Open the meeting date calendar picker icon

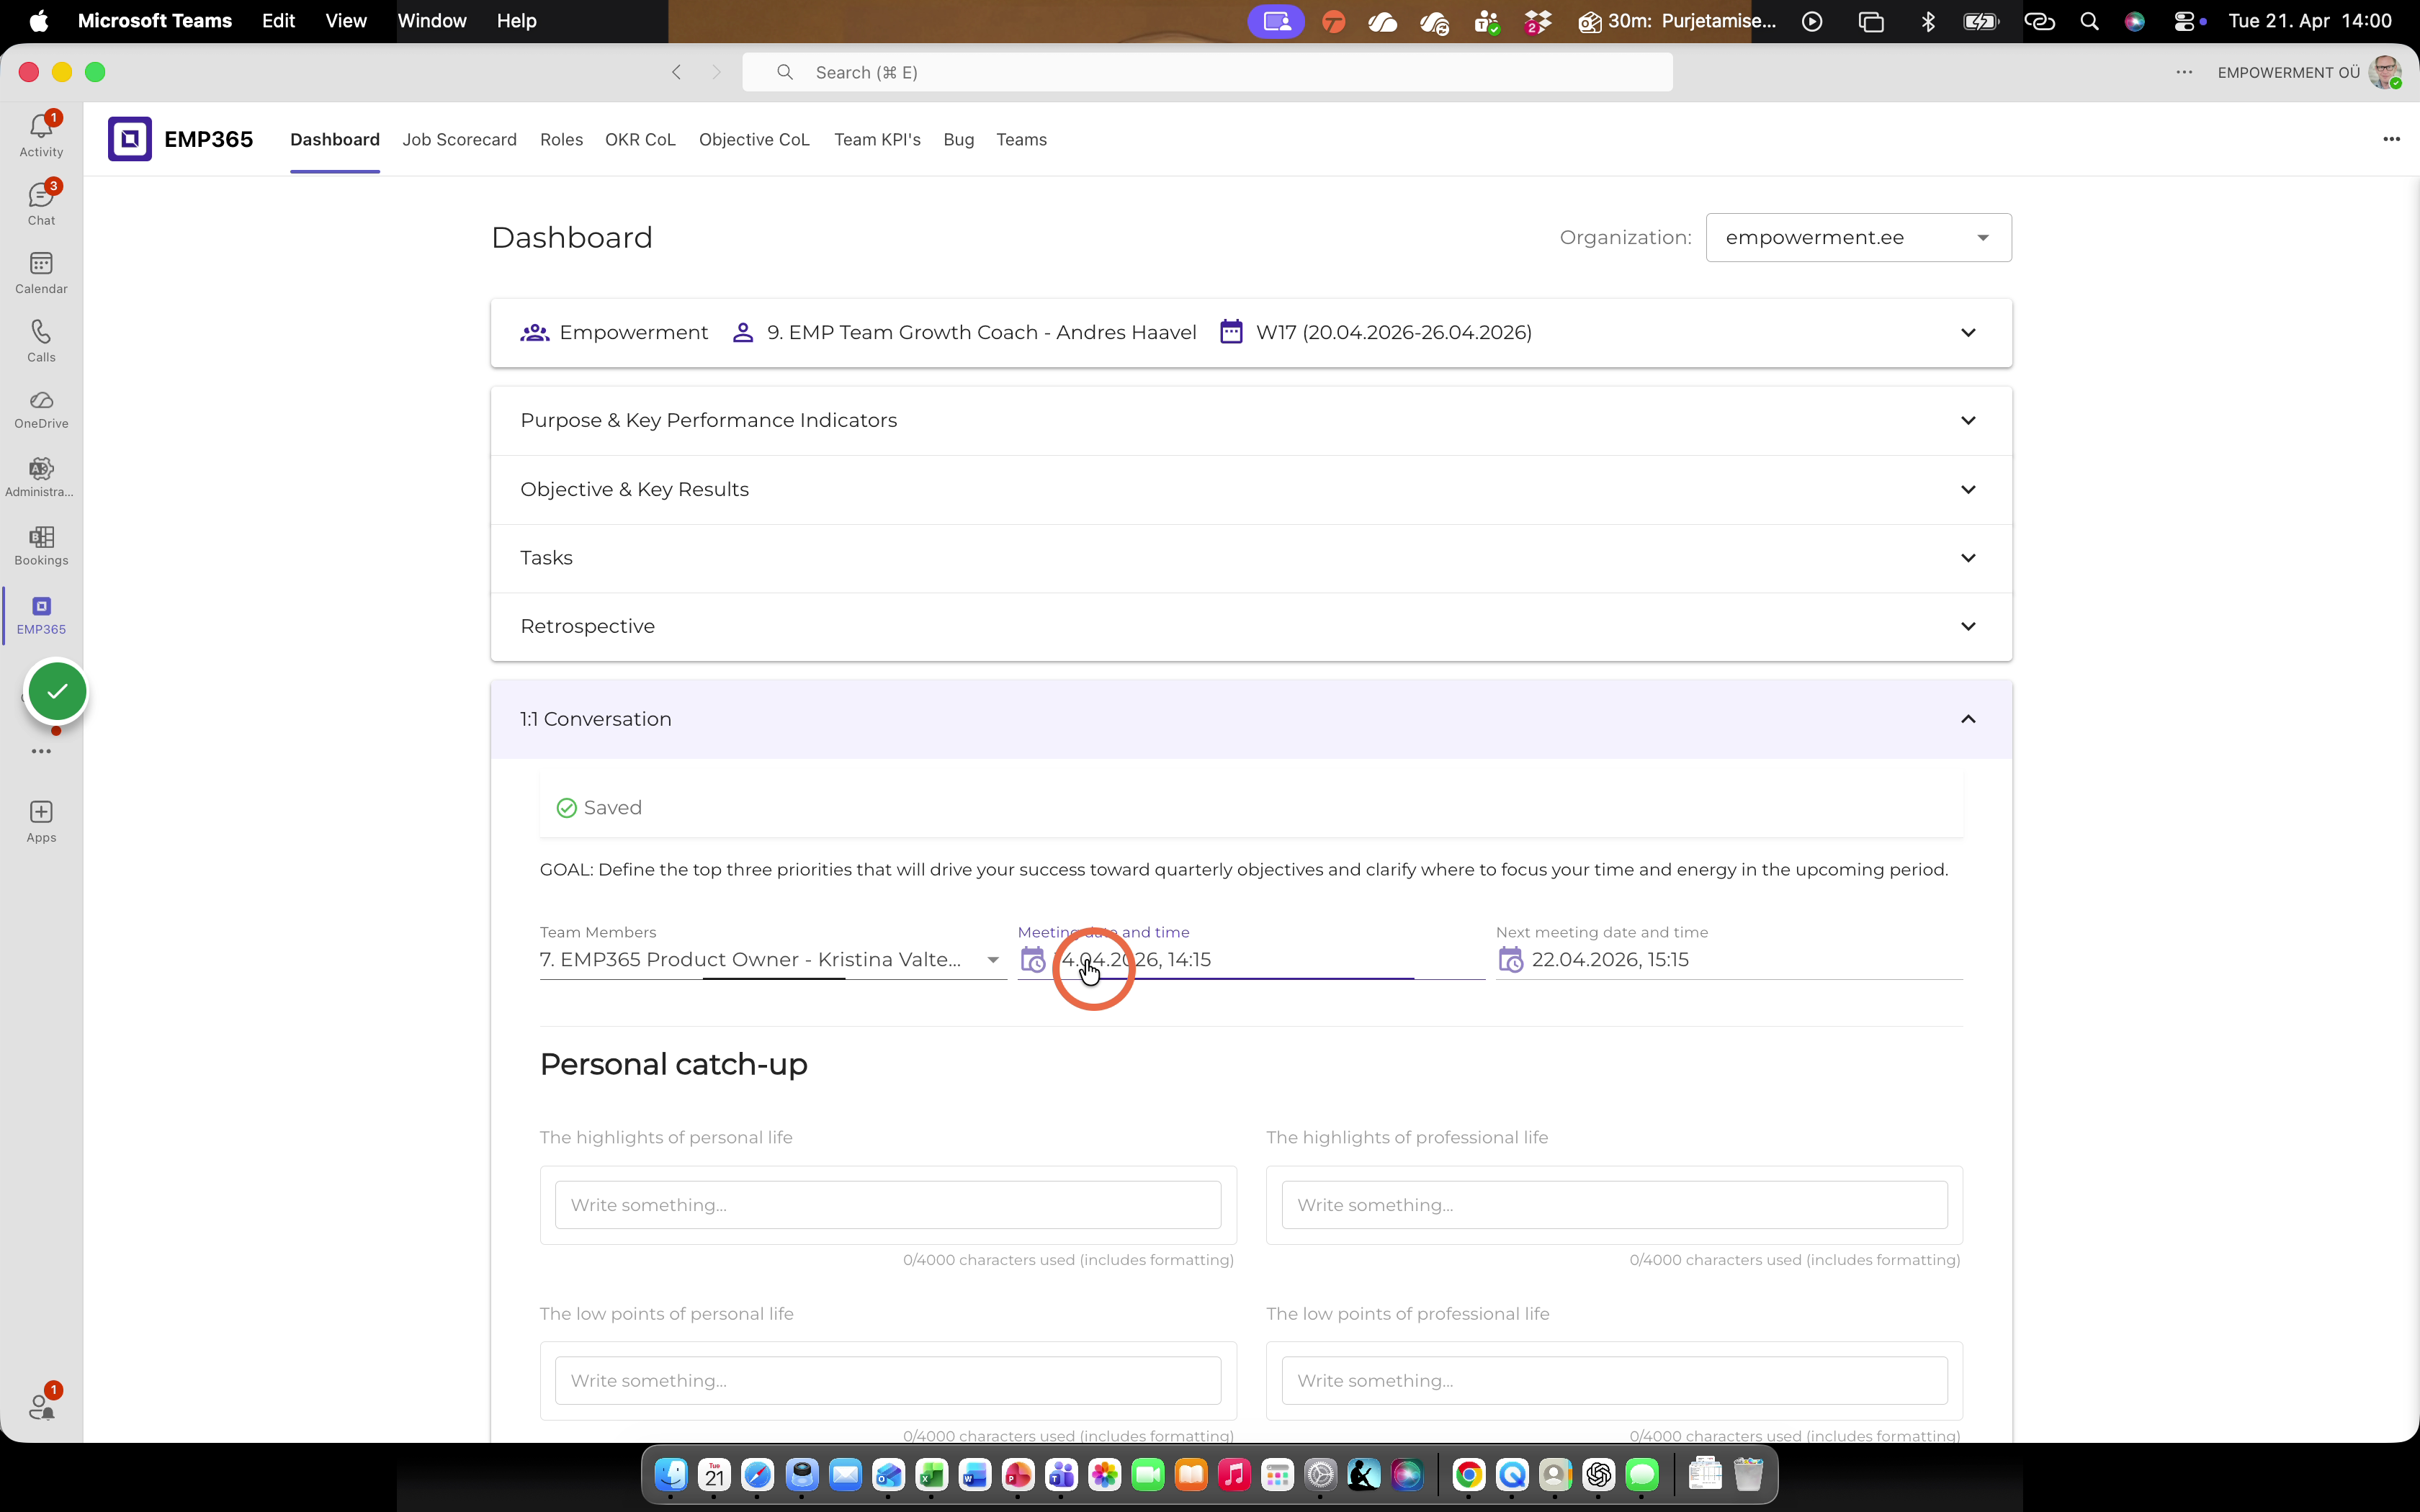coord(1033,960)
